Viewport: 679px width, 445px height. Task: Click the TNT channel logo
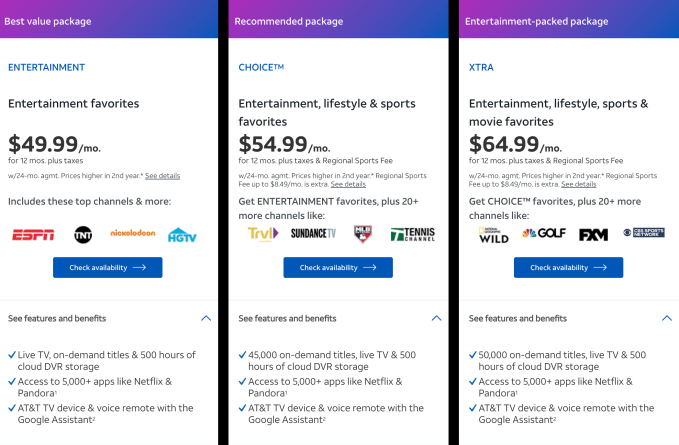83,235
